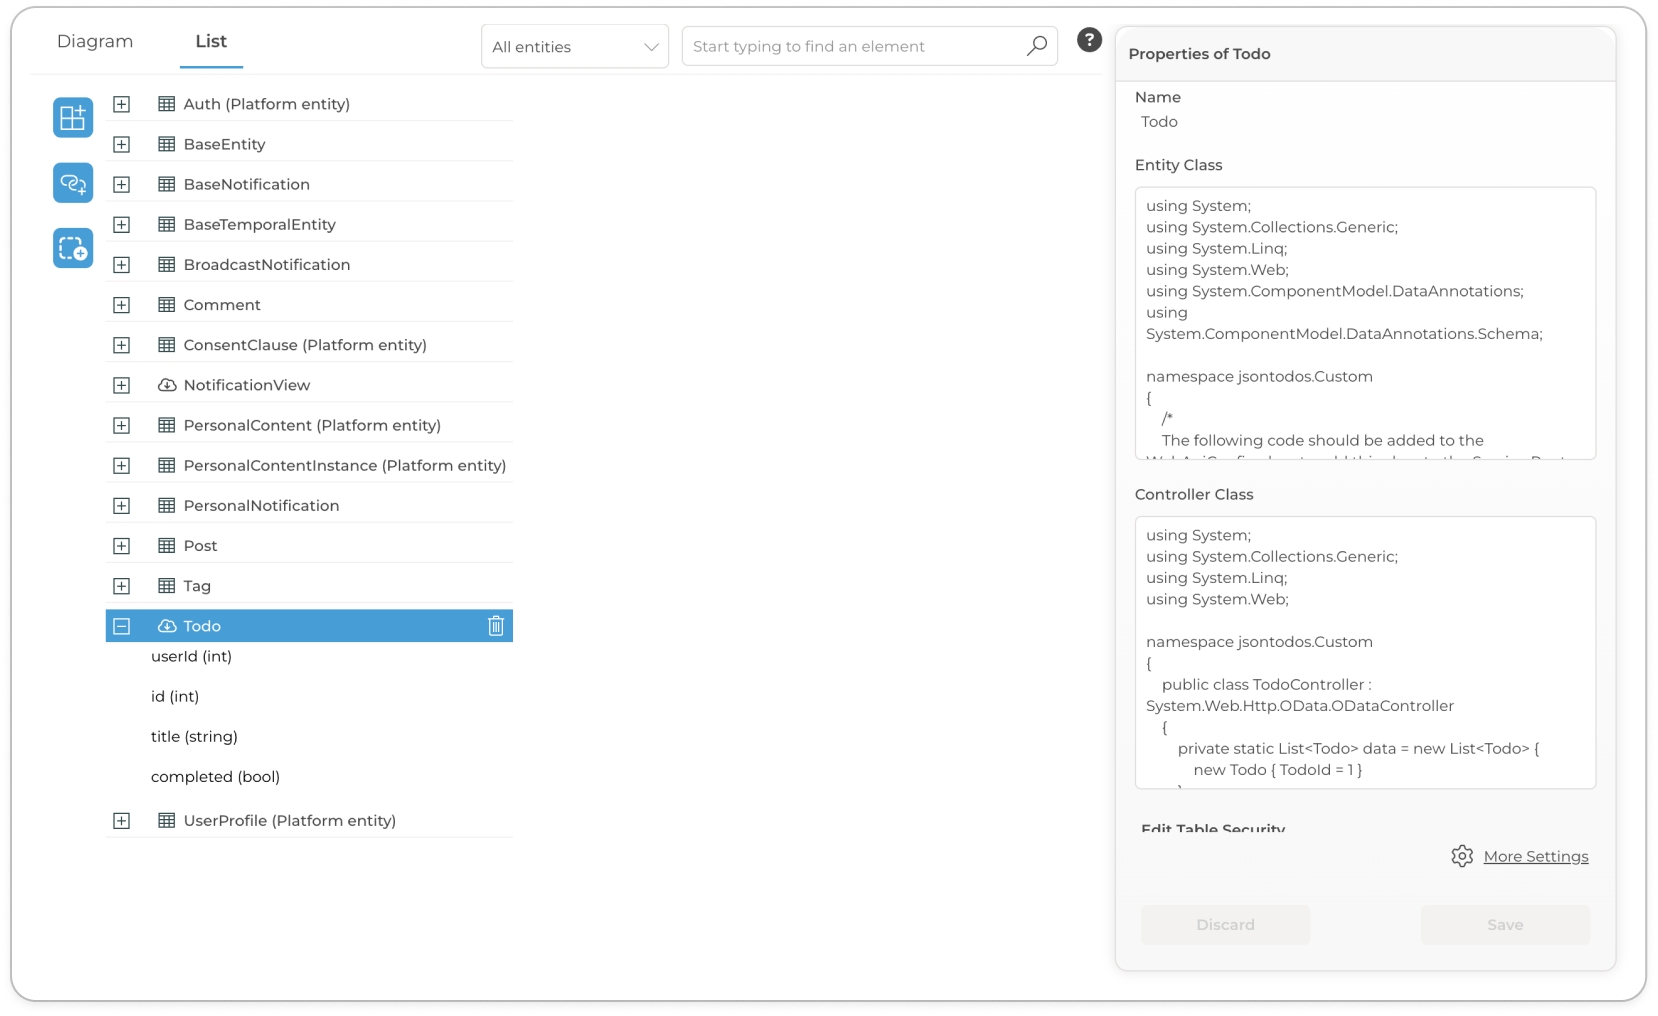Click the add selection group icon
Screen dimensions: 1658x1016
[x=73, y=248]
